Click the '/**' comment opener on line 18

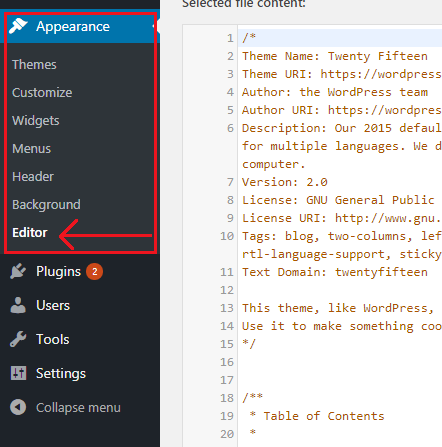253,398
